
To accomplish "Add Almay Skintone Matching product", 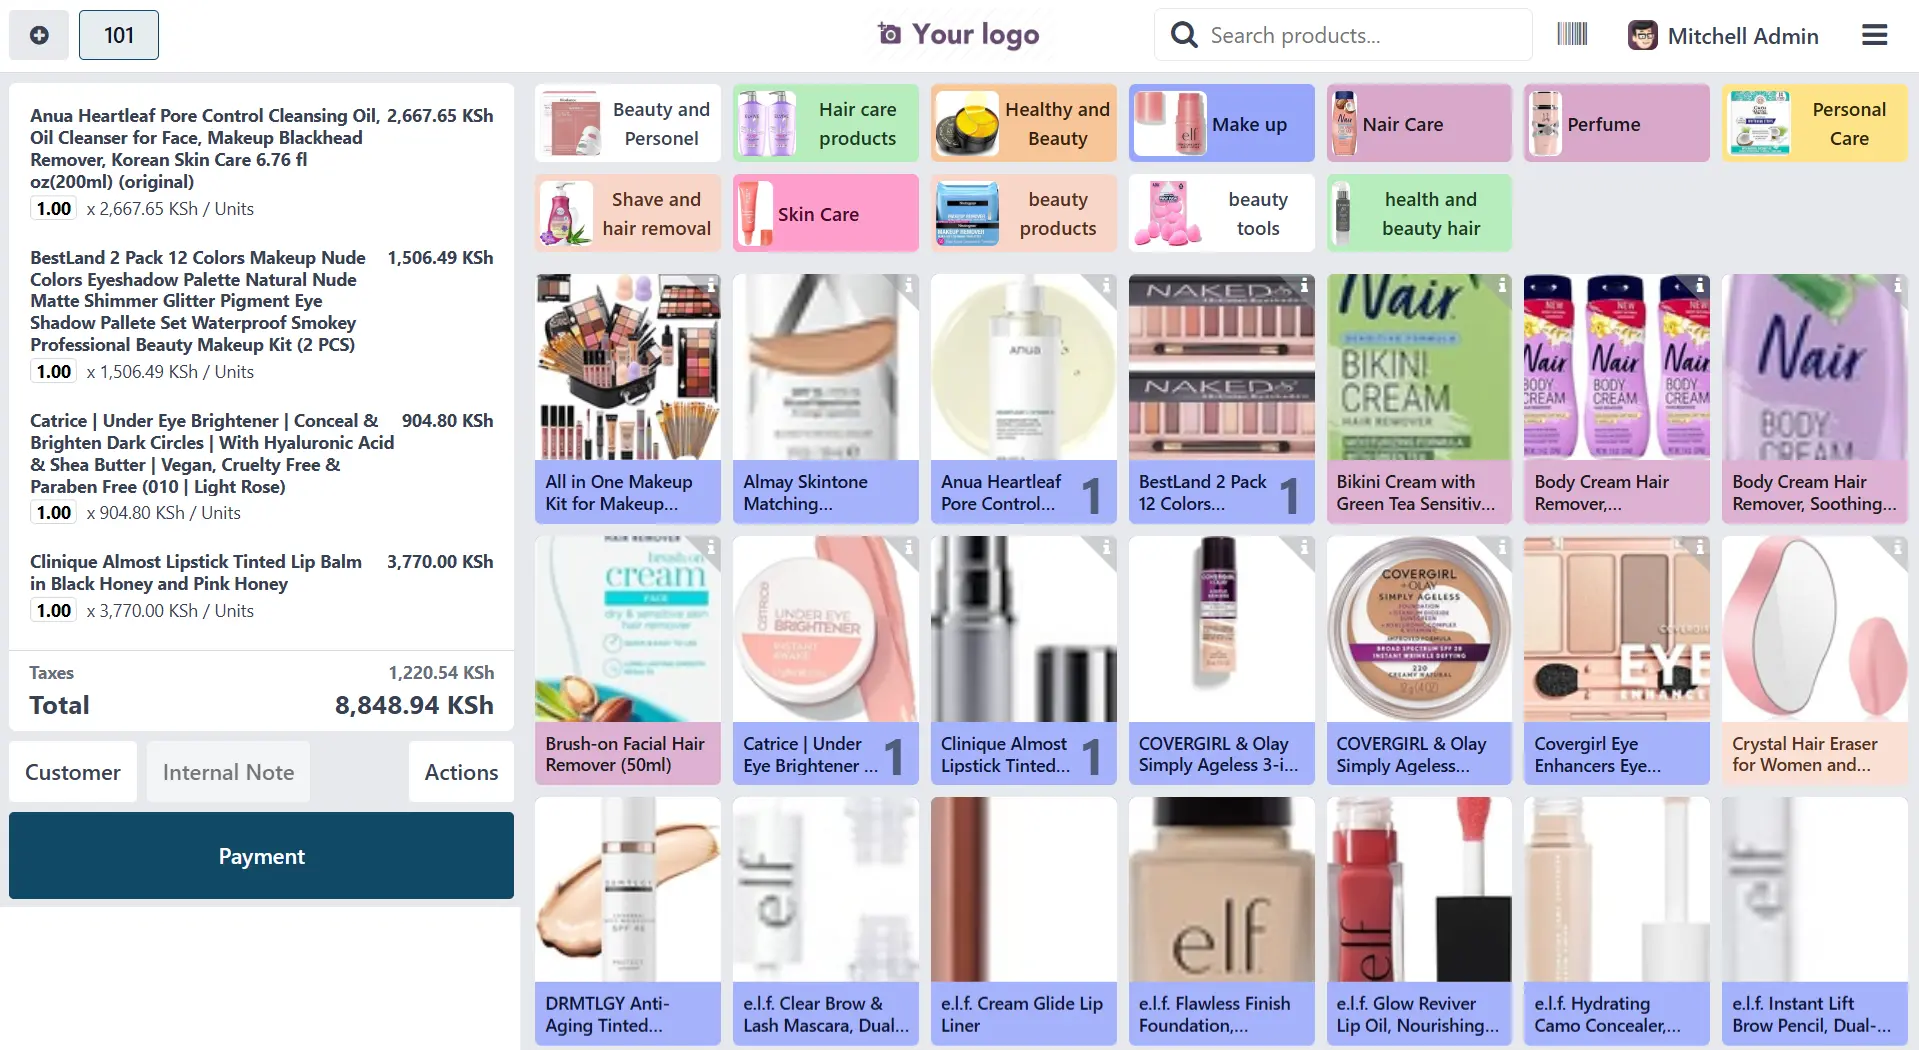I will (825, 399).
